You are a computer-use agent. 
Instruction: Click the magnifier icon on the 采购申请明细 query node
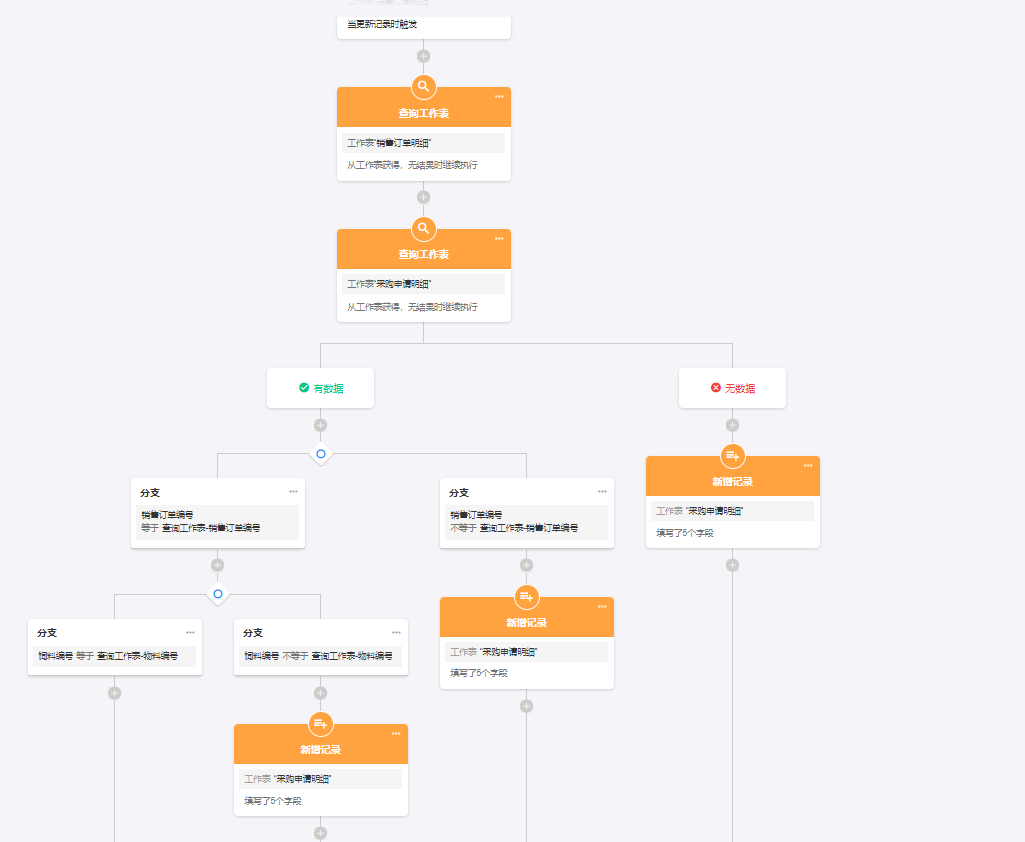pos(423,228)
